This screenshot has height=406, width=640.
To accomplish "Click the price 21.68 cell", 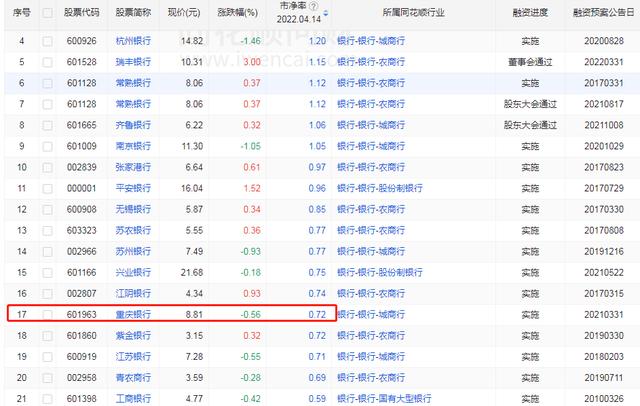I will click(192, 272).
